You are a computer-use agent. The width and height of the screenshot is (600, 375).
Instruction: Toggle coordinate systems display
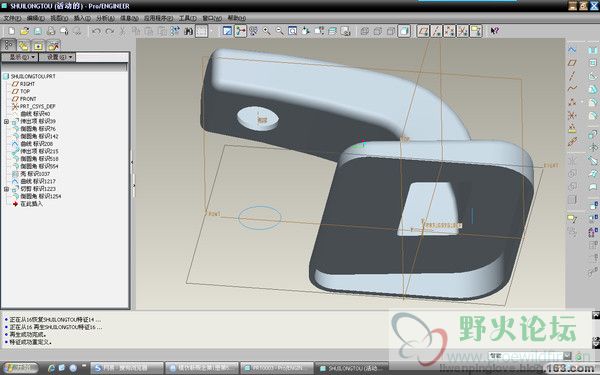[462, 31]
